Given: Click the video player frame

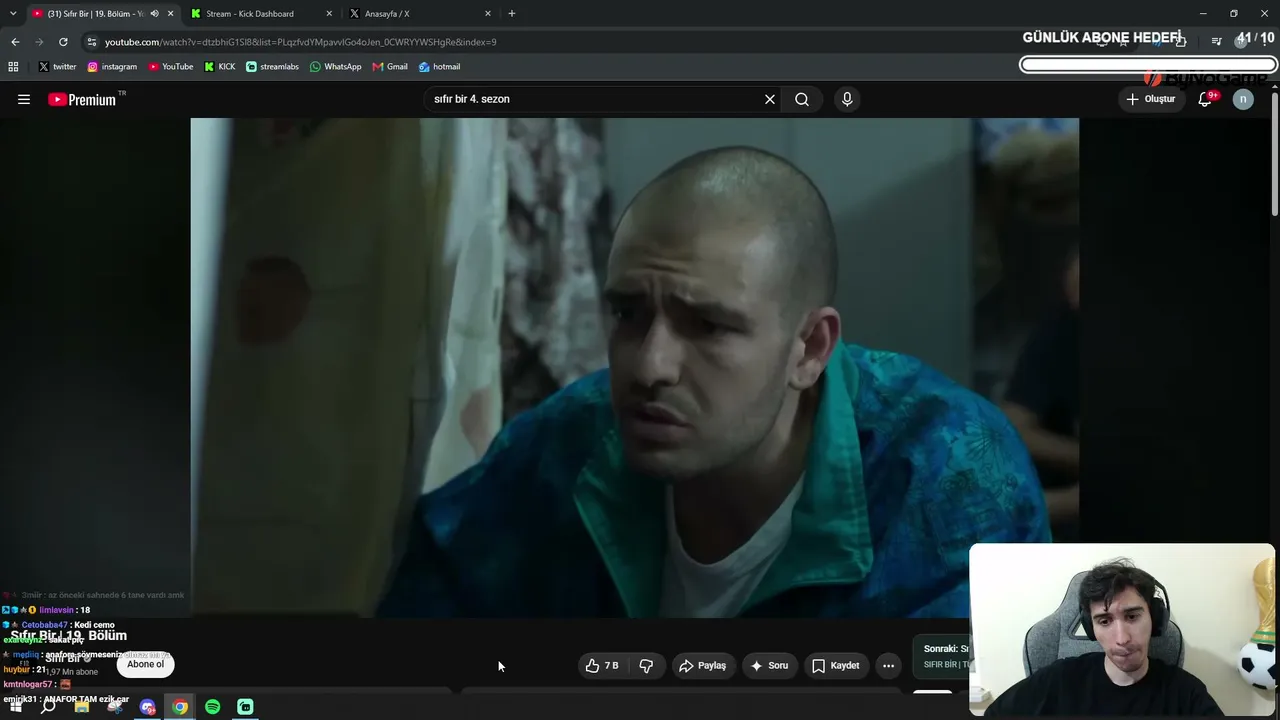Looking at the screenshot, I should (635, 367).
